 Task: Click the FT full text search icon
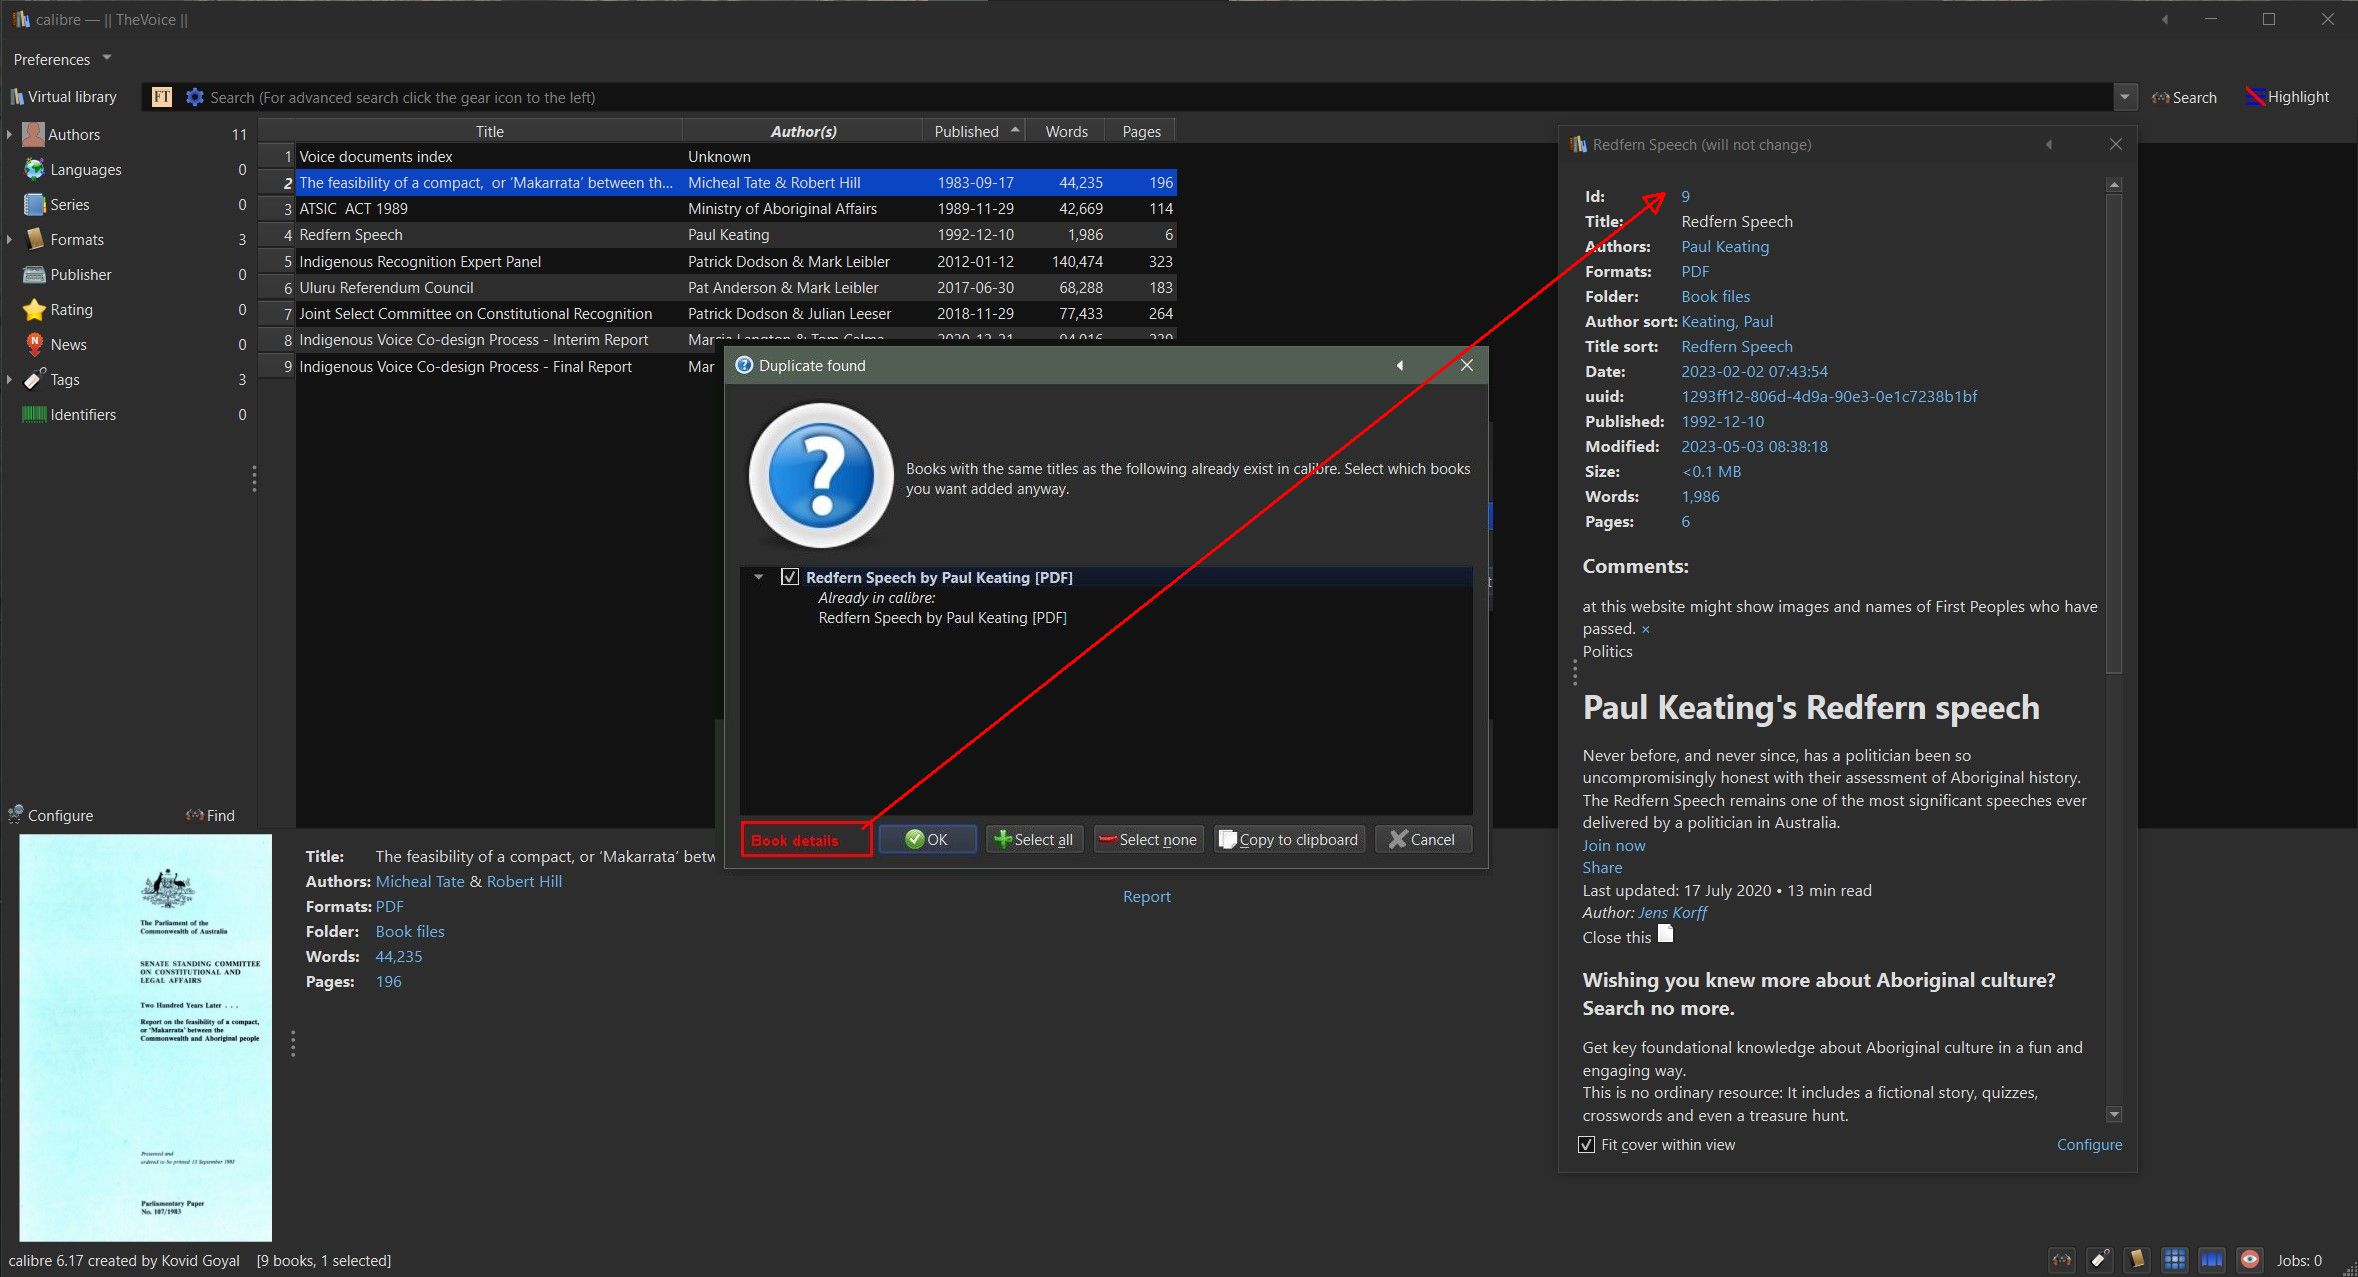[162, 97]
